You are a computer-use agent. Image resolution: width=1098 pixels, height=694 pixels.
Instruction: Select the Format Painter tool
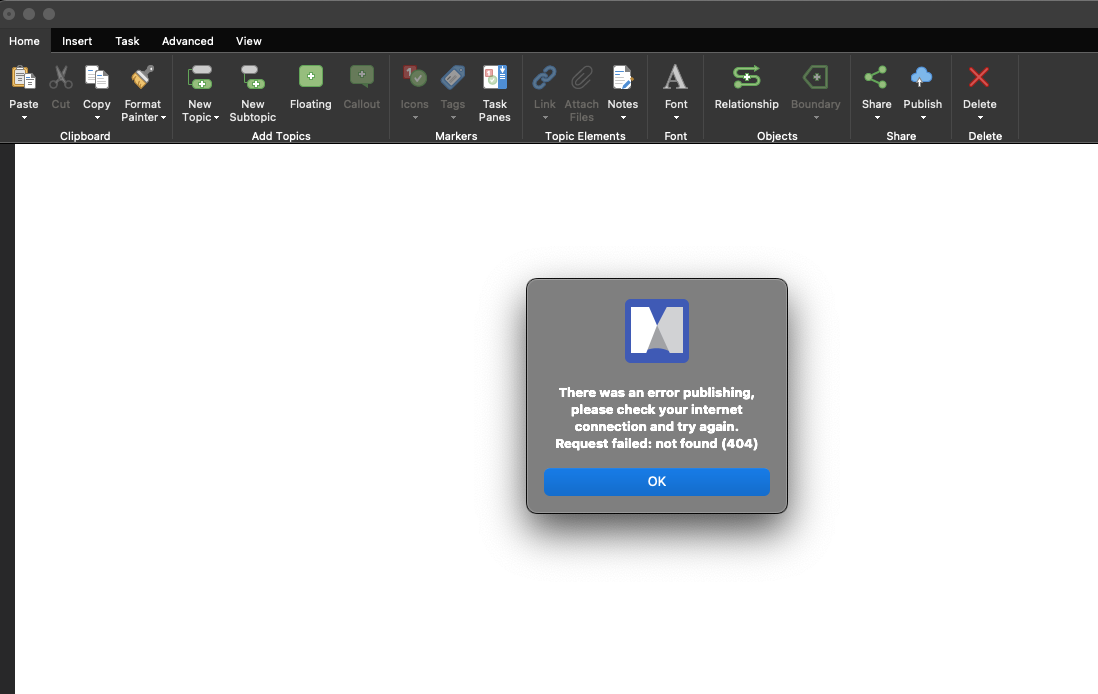(143, 78)
